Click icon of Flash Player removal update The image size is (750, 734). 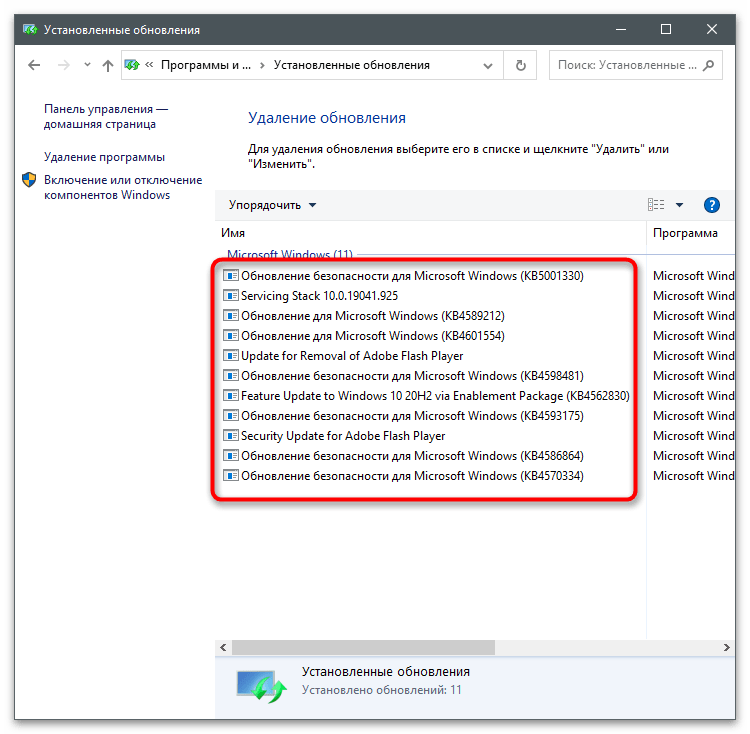click(231, 356)
